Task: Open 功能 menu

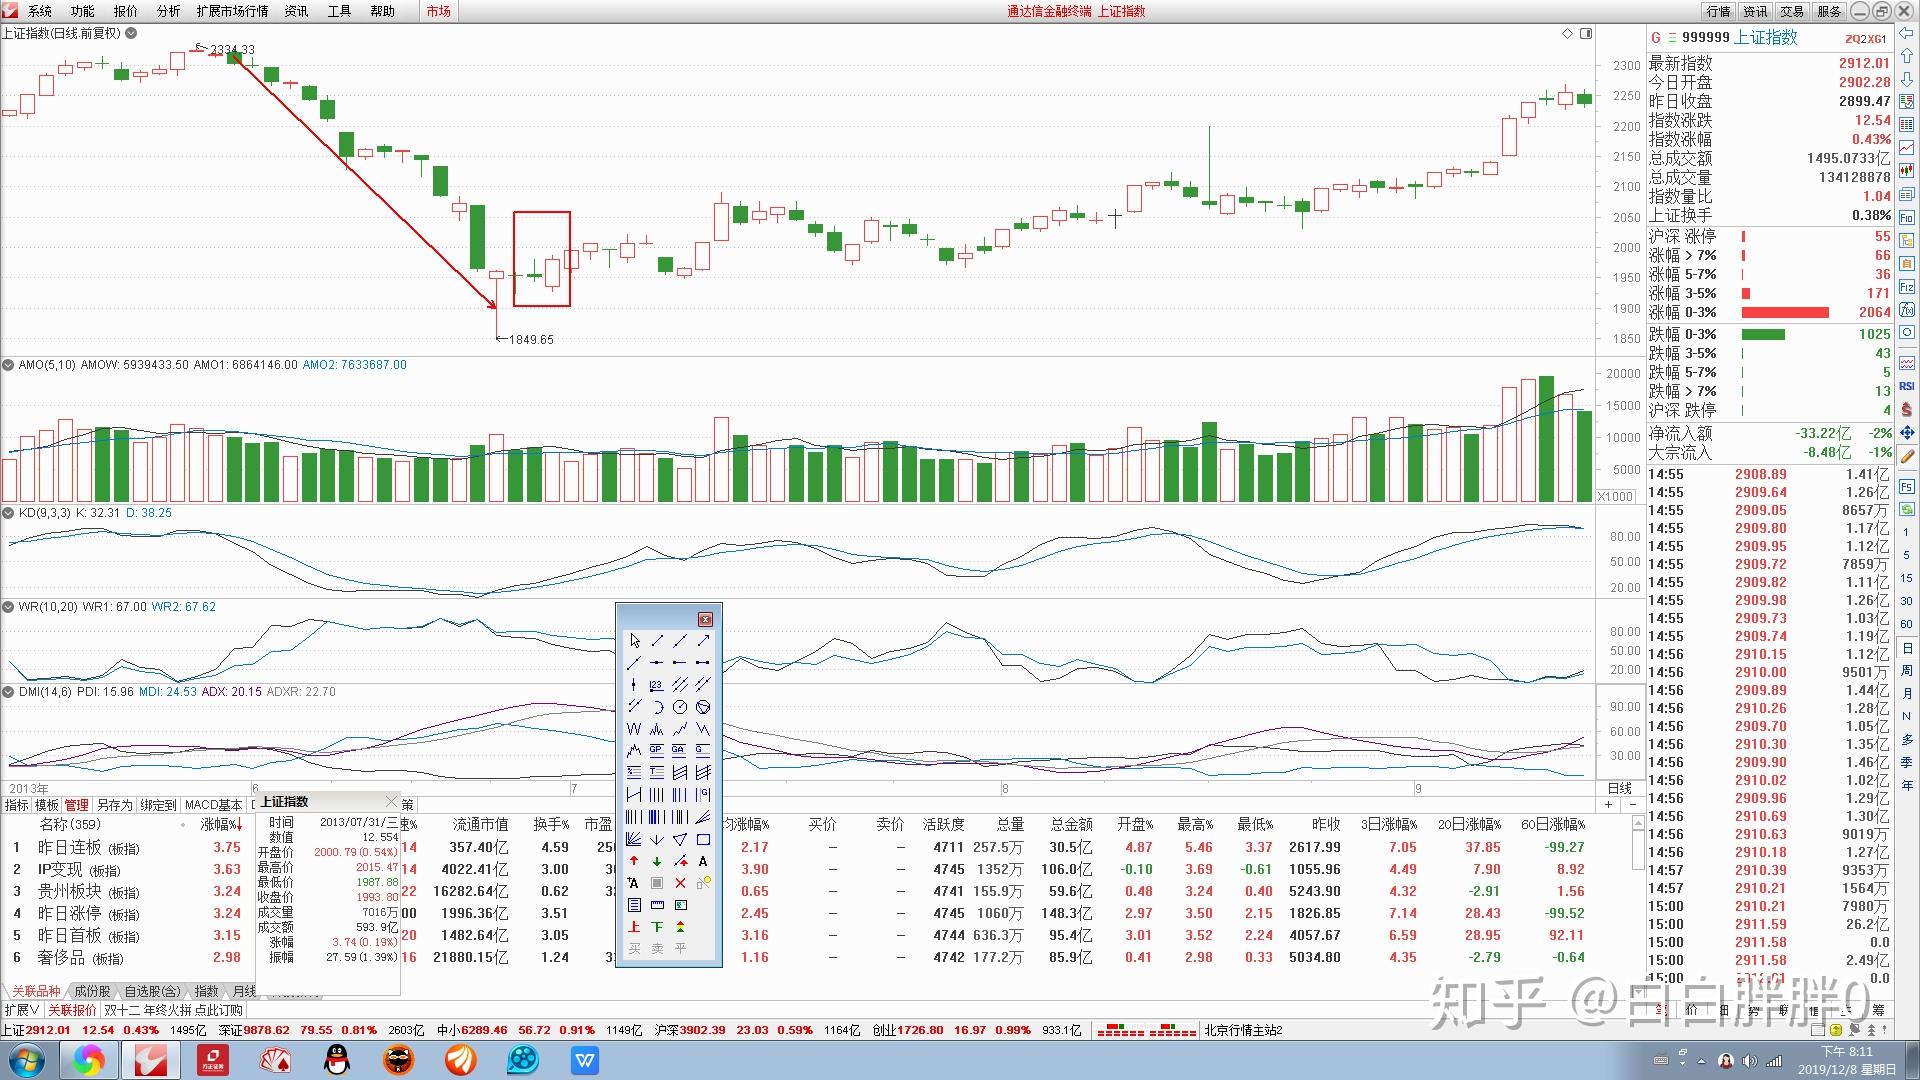Action: (83, 11)
